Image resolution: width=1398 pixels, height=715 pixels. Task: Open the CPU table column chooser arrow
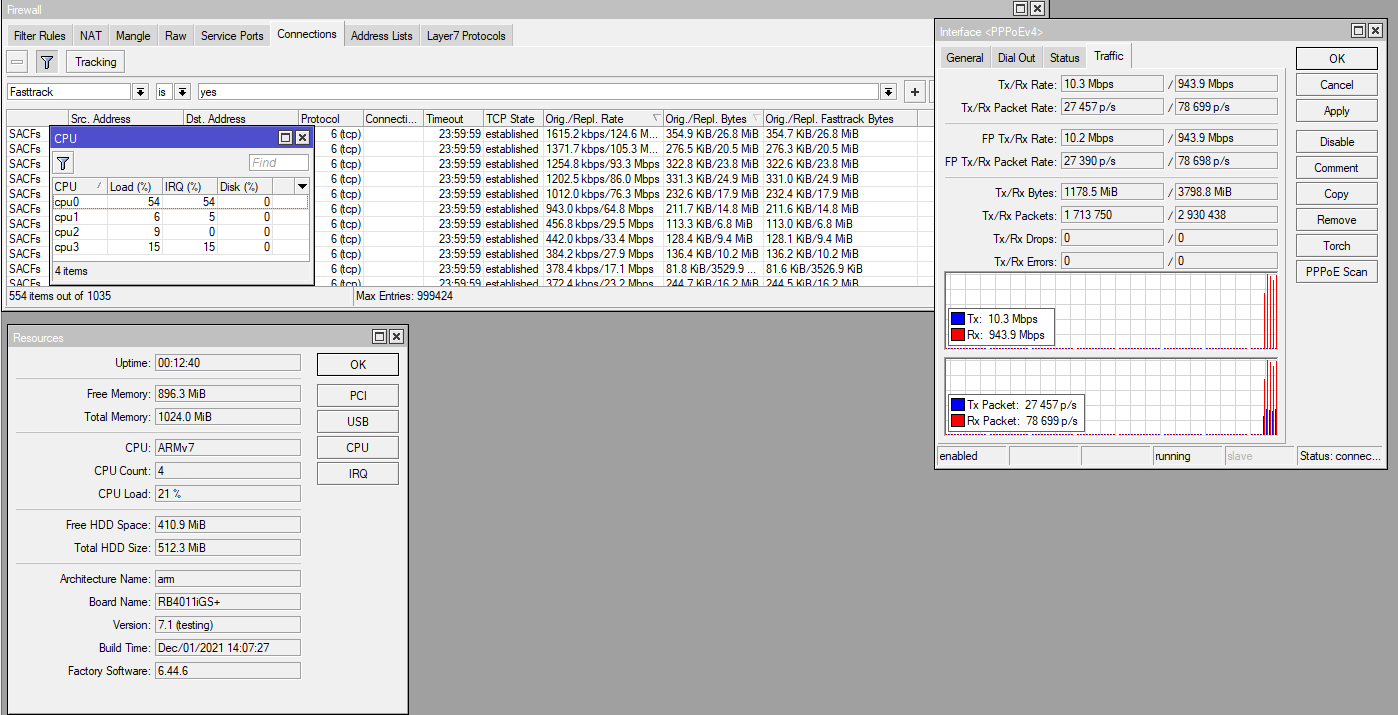pos(302,186)
